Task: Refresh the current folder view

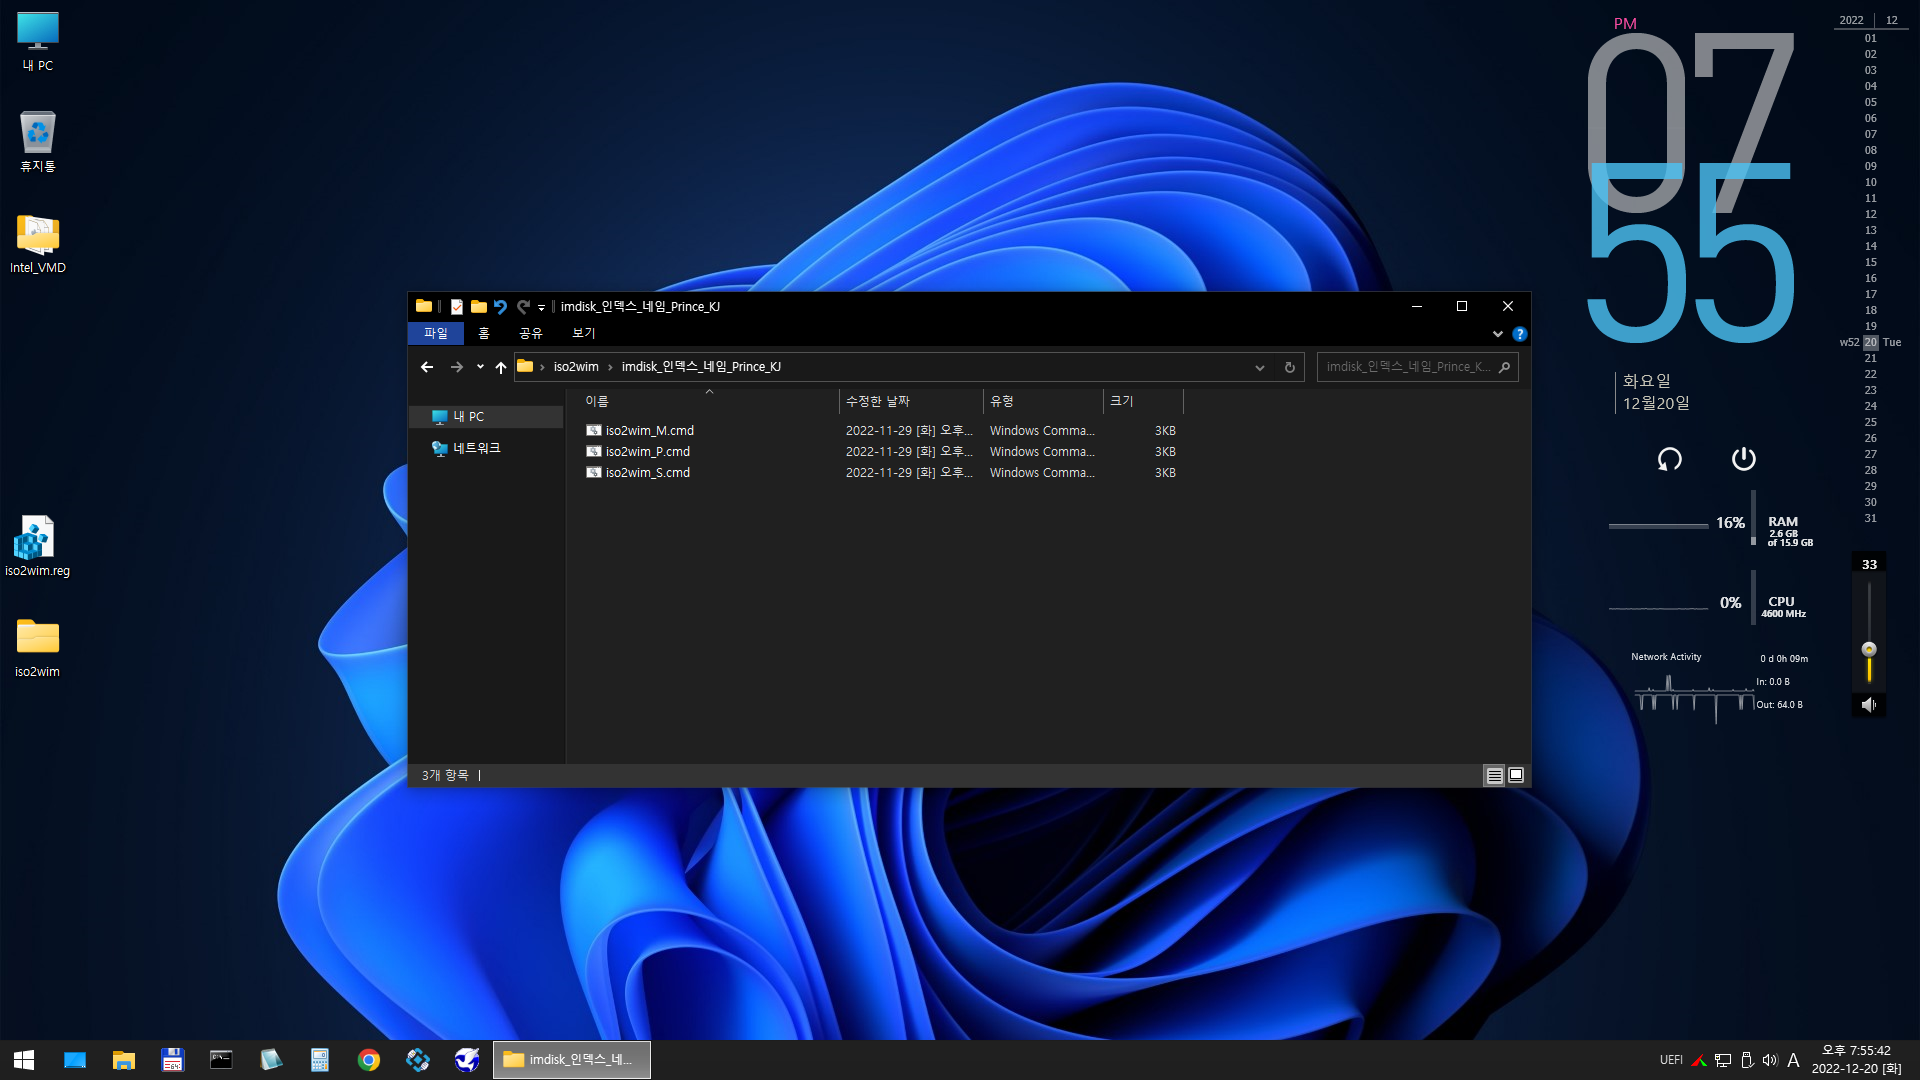Action: (x=1290, y=367)
